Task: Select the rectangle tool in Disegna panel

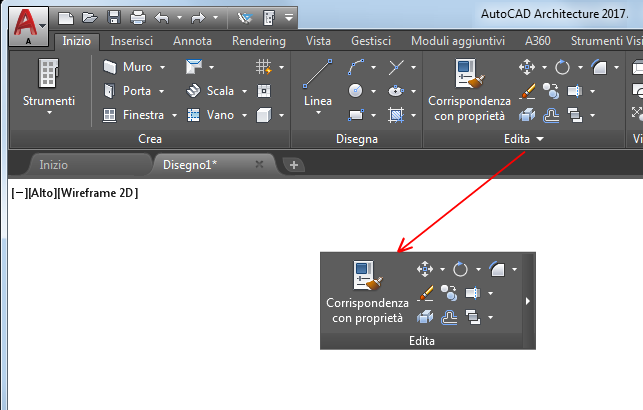Action: (x=356, y=115)
